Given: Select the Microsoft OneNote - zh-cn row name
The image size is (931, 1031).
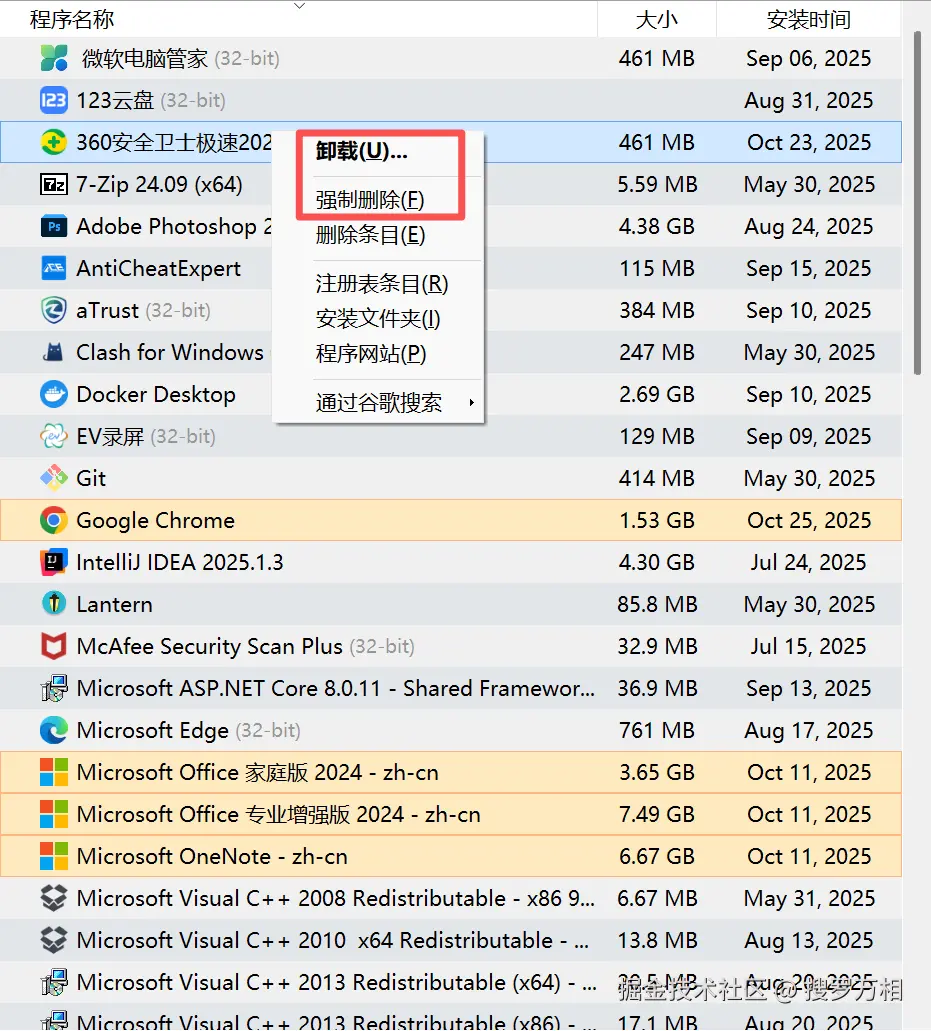Looking at the screenshot, I should click(212, 856).
